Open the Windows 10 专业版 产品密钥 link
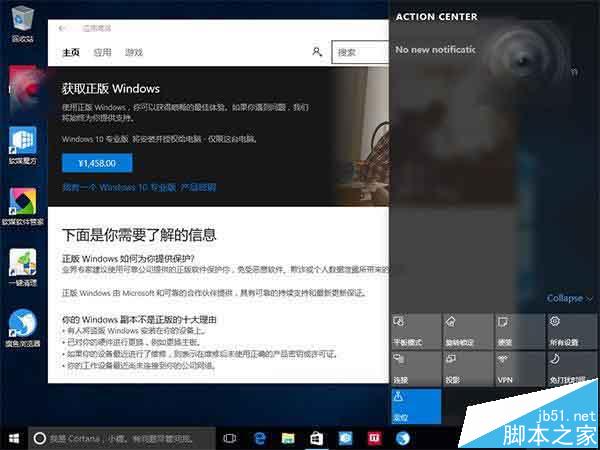Viewport: 600px width, 450px height. pos(139,188)
